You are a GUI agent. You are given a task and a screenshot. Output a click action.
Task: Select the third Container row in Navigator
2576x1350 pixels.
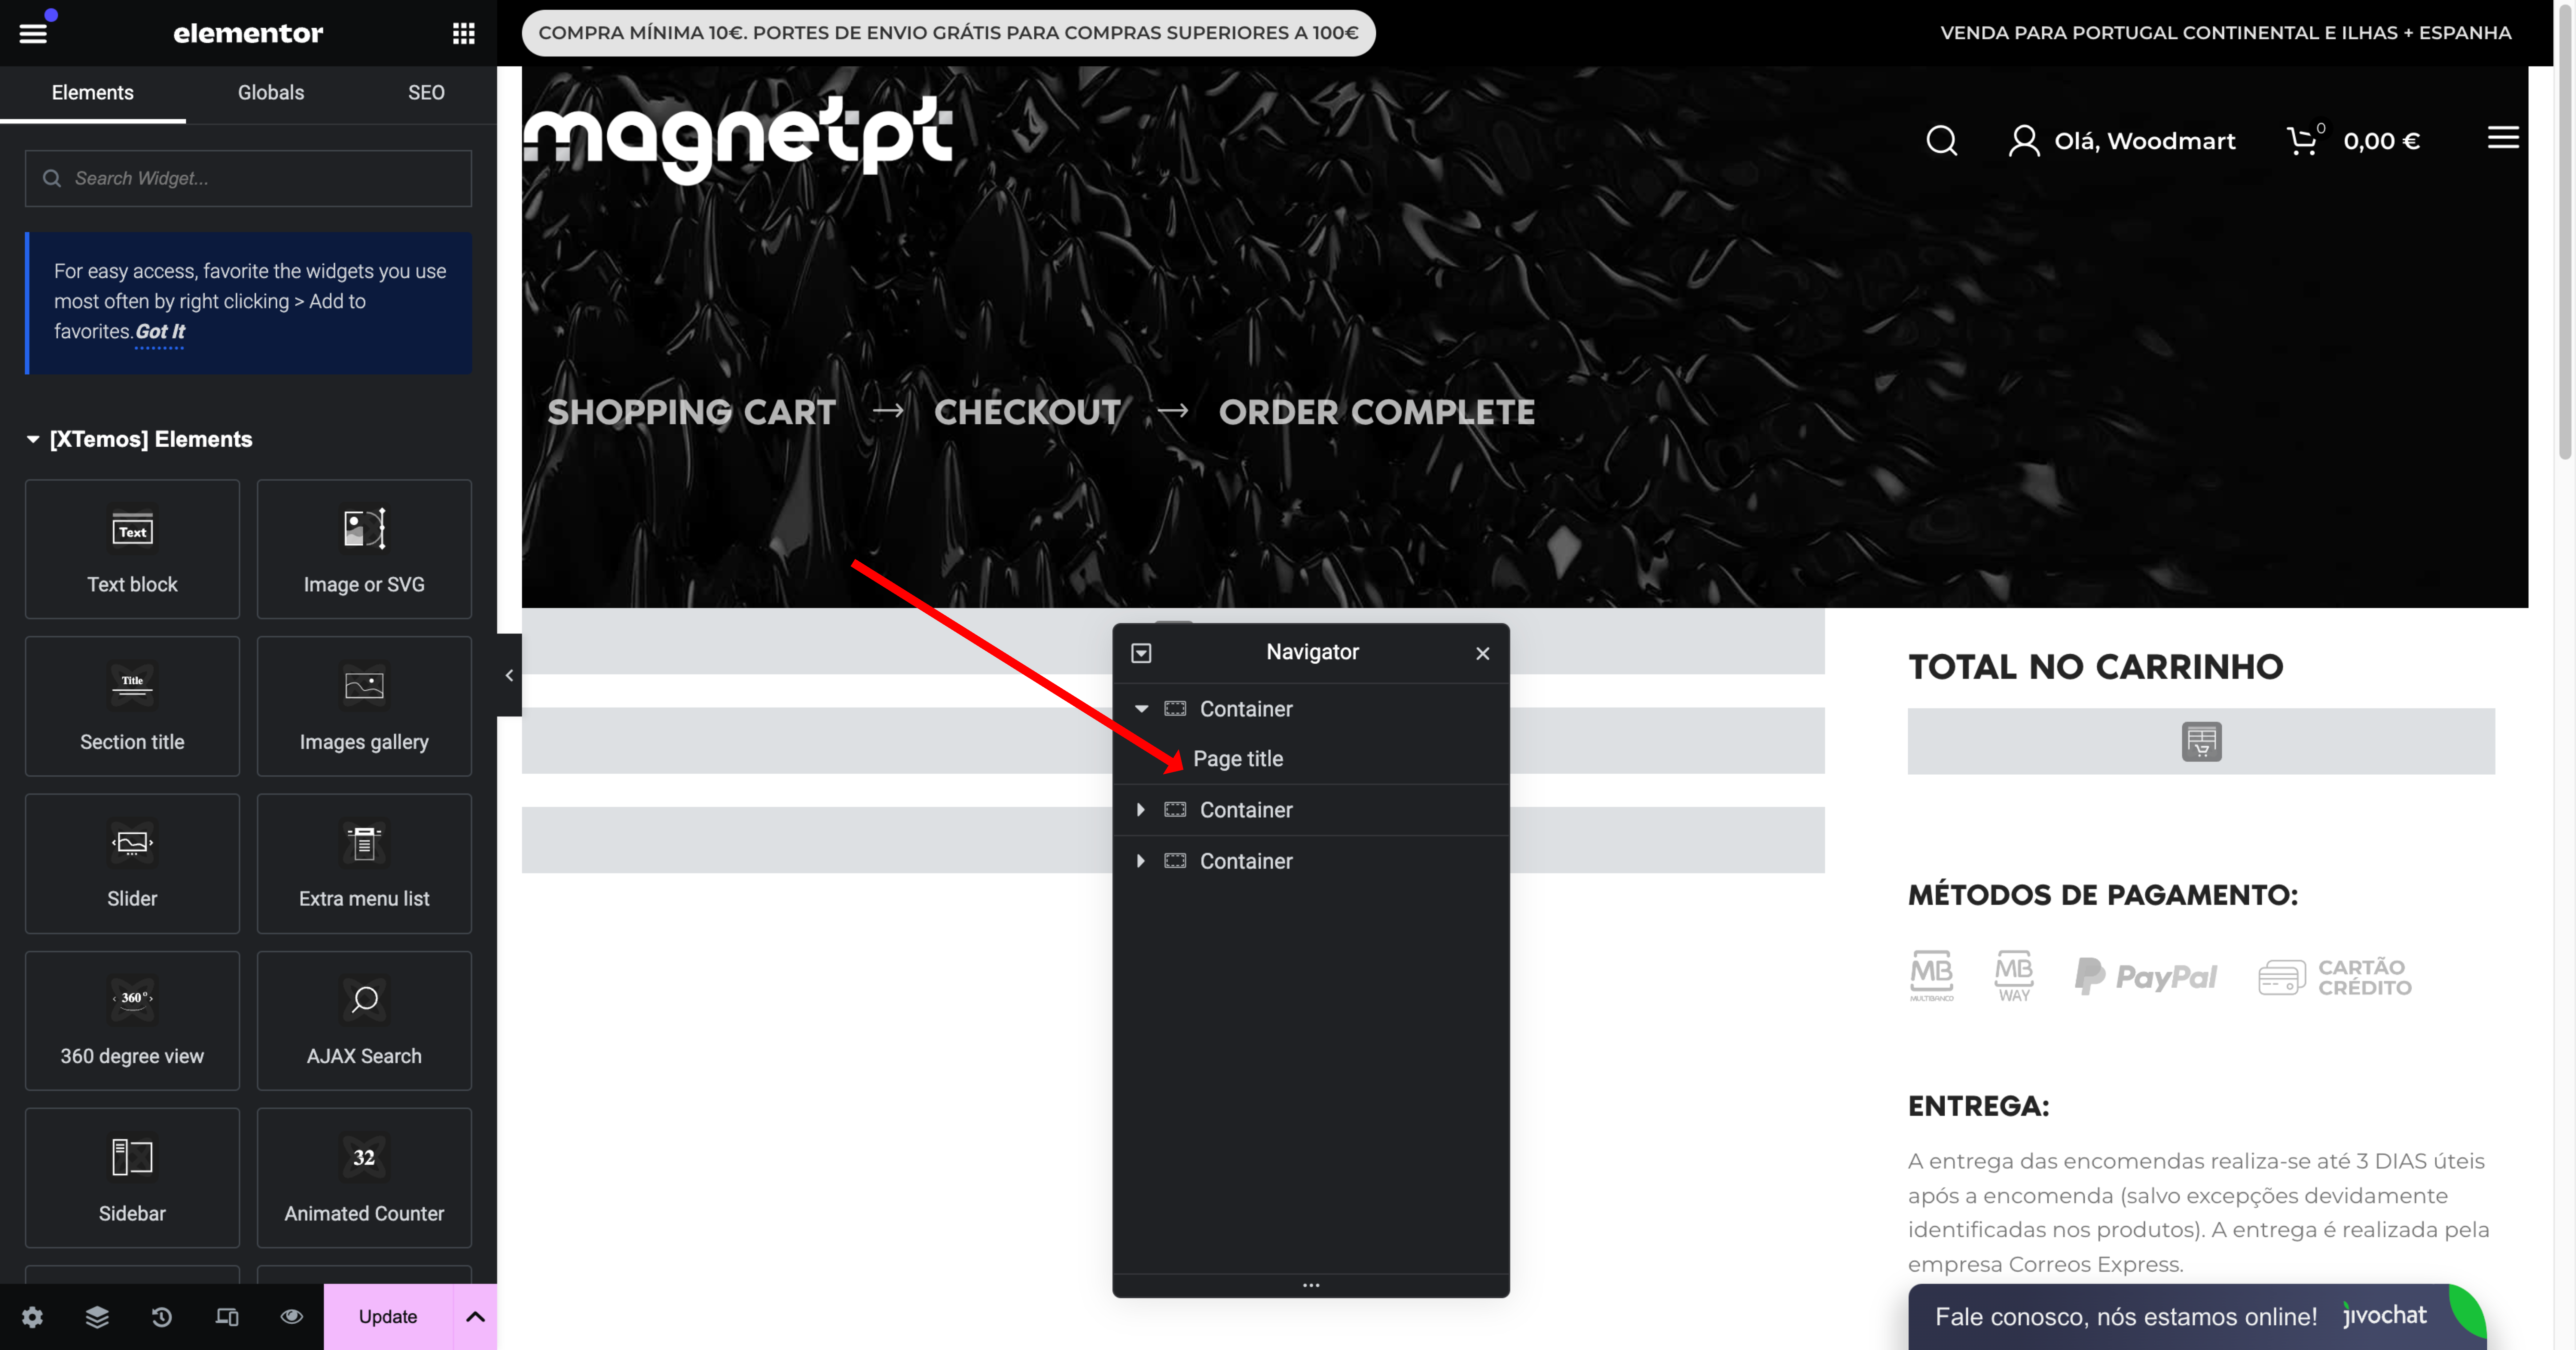coord(1311,861)
